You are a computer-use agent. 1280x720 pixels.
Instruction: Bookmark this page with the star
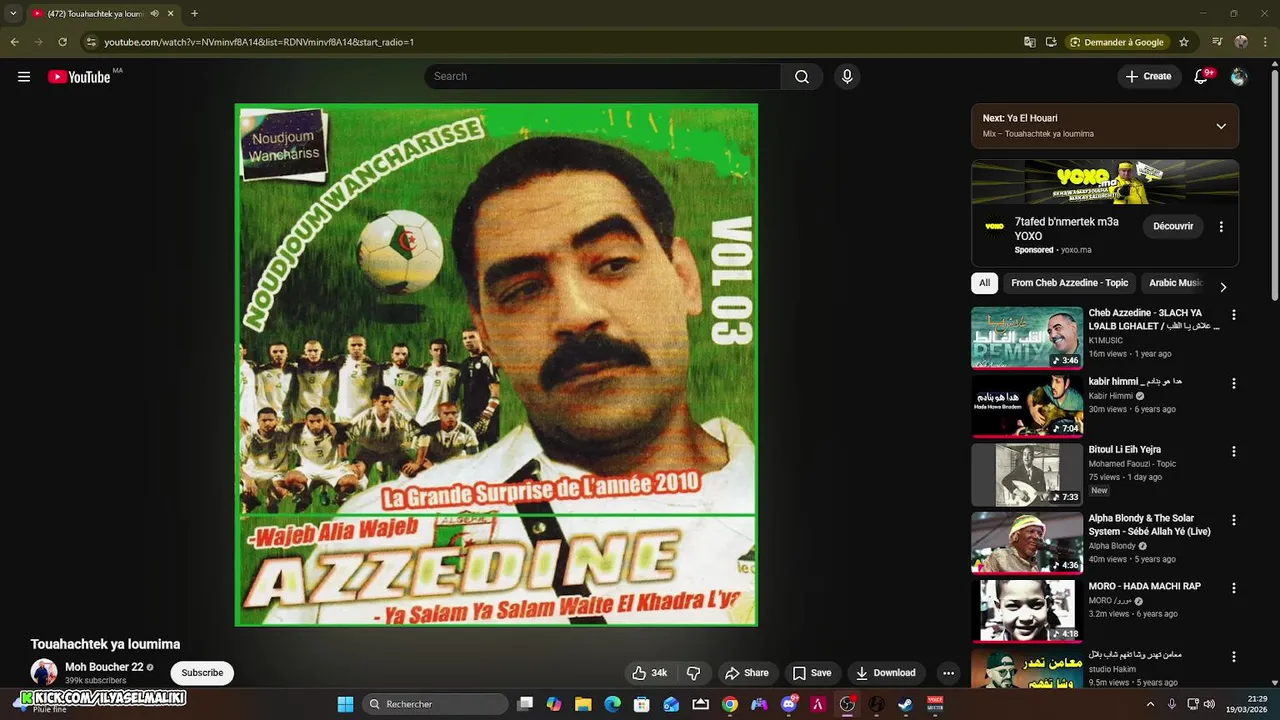(x=1184, y=42)
